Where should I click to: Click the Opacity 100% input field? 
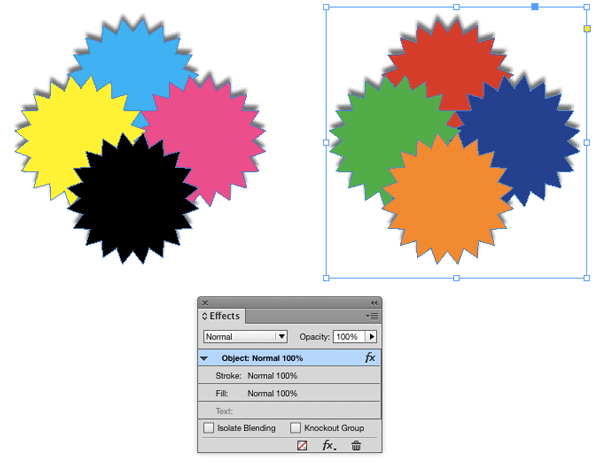coord(349,337)
